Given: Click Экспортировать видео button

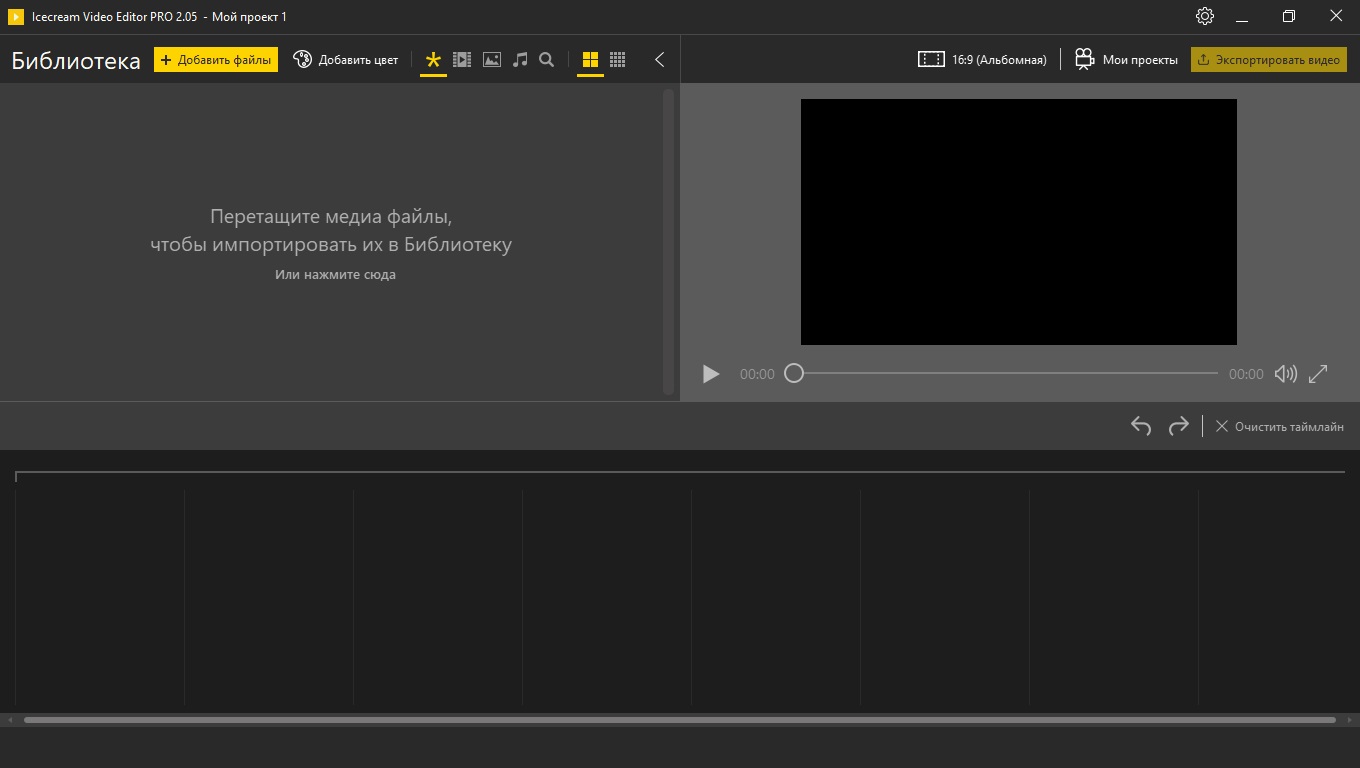Looking at the screenshot, I should tap(1268, 60).
